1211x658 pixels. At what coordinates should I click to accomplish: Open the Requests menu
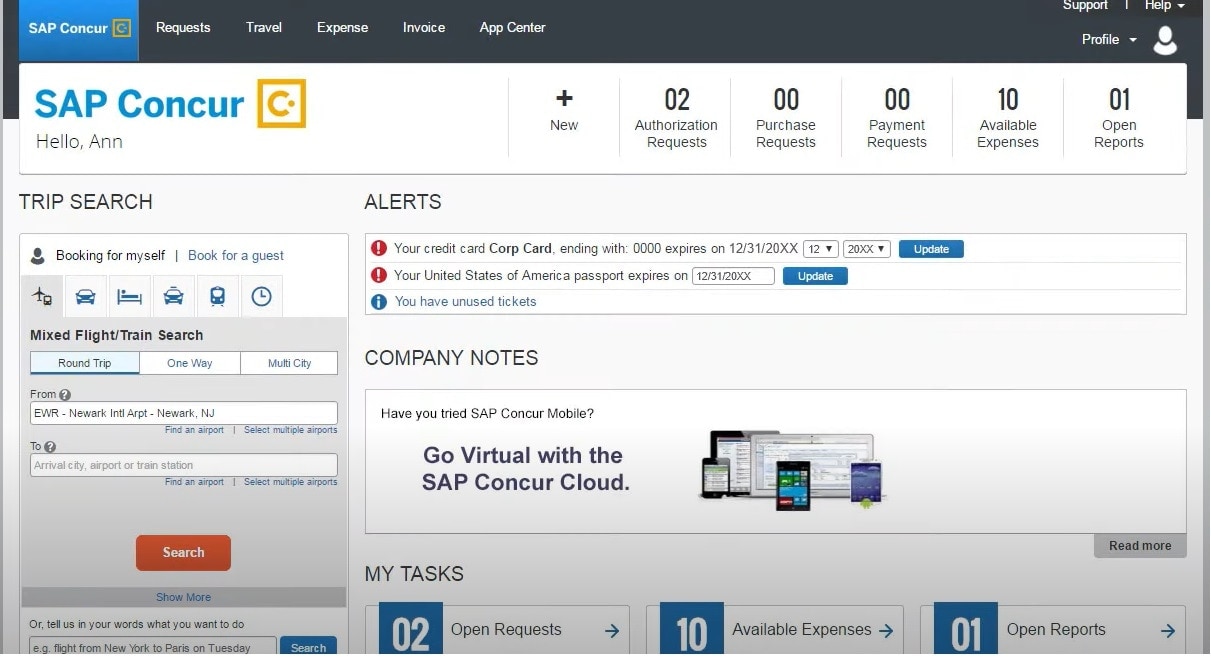[183, 28]
